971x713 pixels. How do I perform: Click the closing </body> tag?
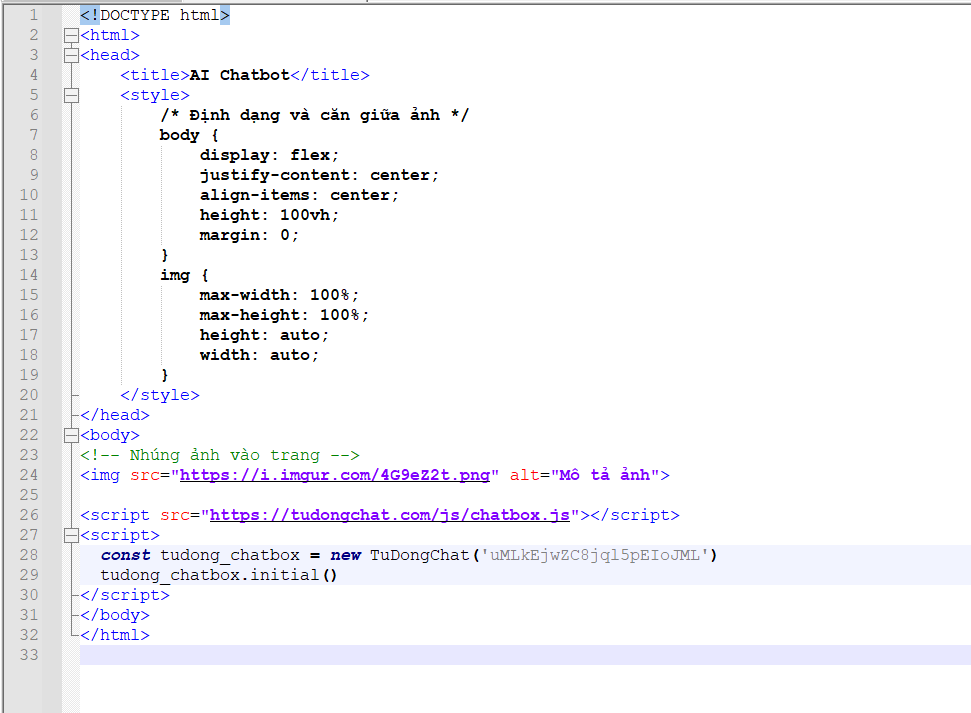[x=115, y=615]
